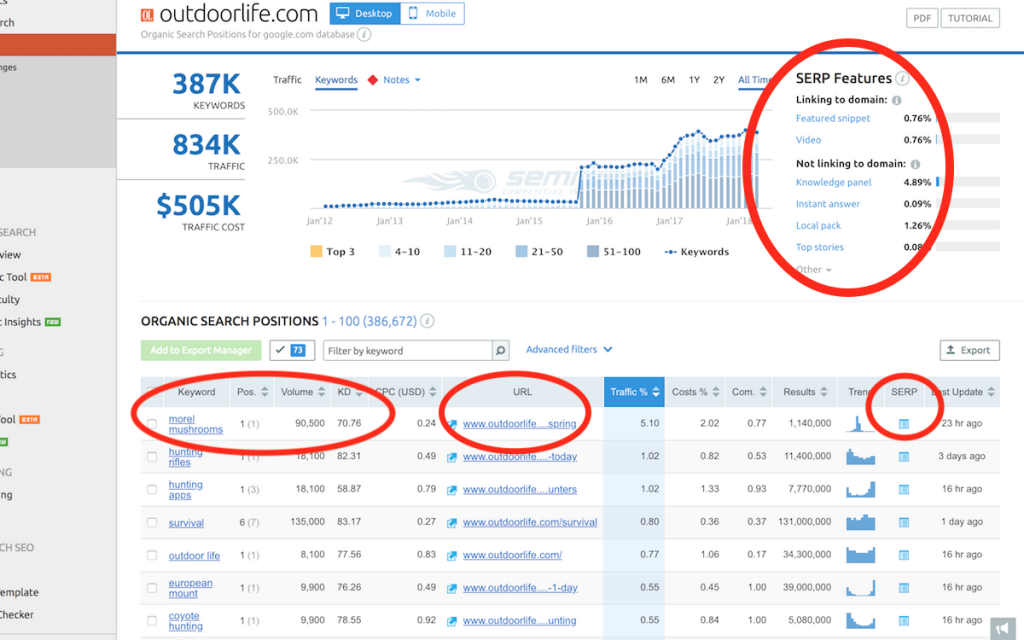The height and width of the screenshot is (640, 1024).
Task: Click info icon beside Linking to domain
Action: [x=897, y=100]
